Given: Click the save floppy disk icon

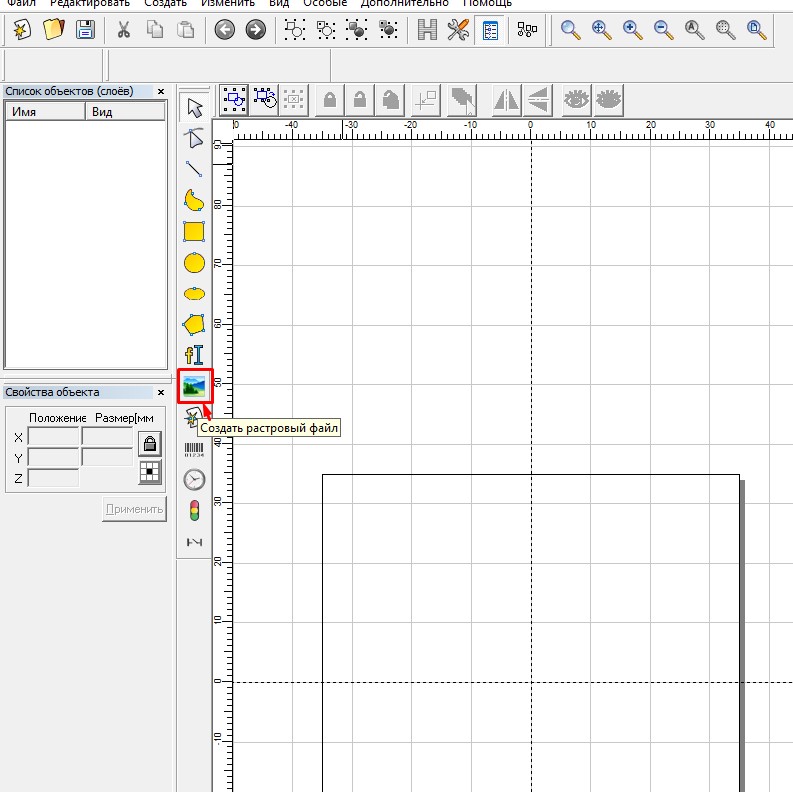Looking at the screenshot, I should click(x=86, y=30).
